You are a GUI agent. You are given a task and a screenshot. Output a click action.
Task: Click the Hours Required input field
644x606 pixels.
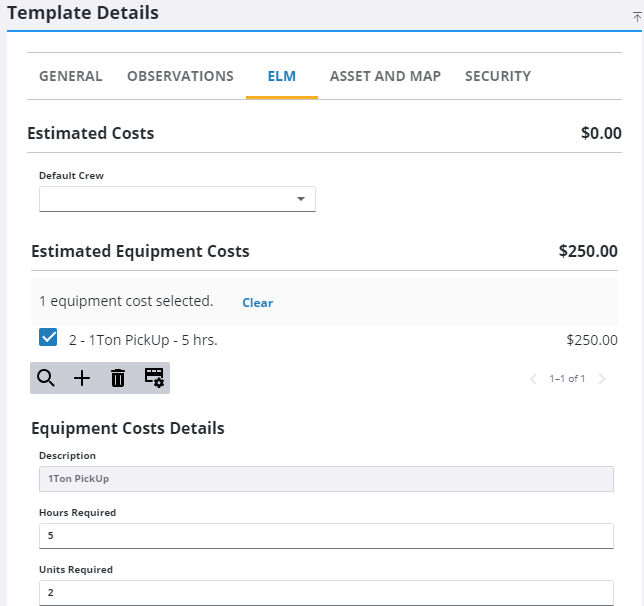(x=325, y=535)
